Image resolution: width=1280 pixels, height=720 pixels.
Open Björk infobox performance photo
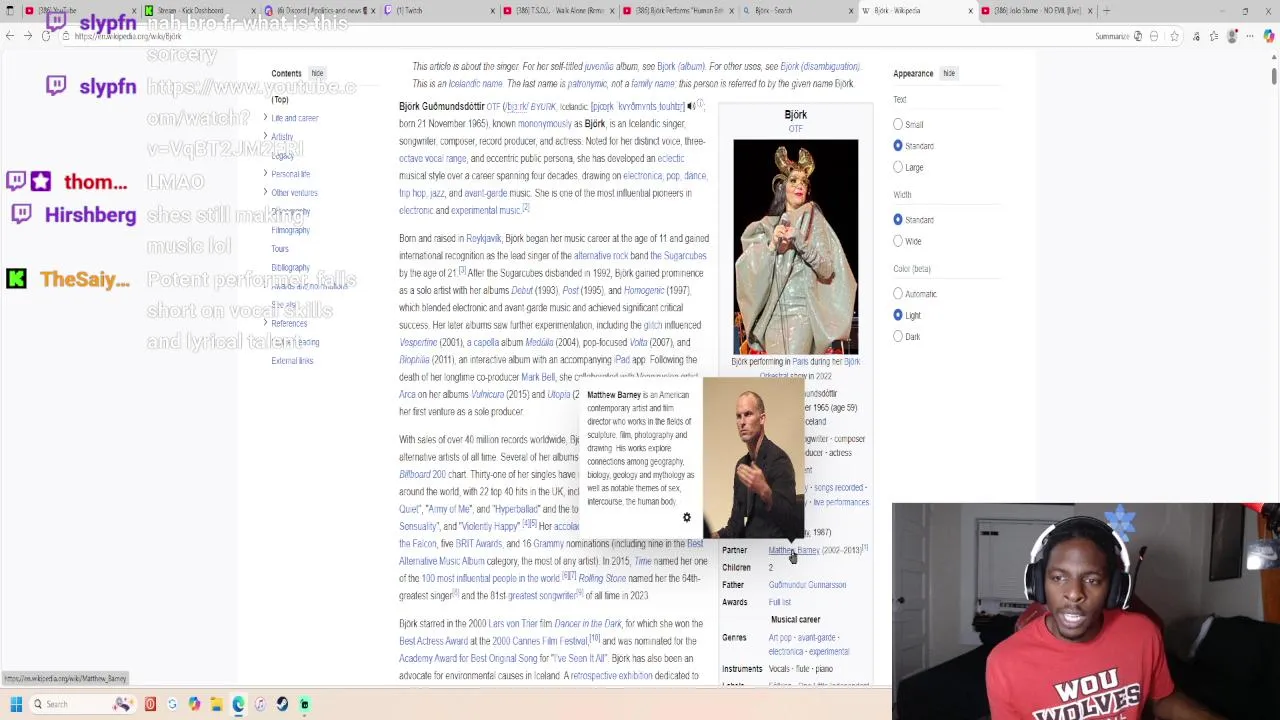(795, 247)
